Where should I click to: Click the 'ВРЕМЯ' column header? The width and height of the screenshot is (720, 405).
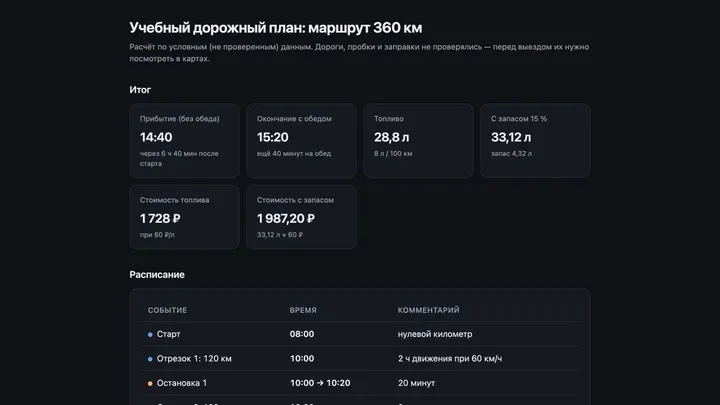pyautogui.click(x=303, y=310)
